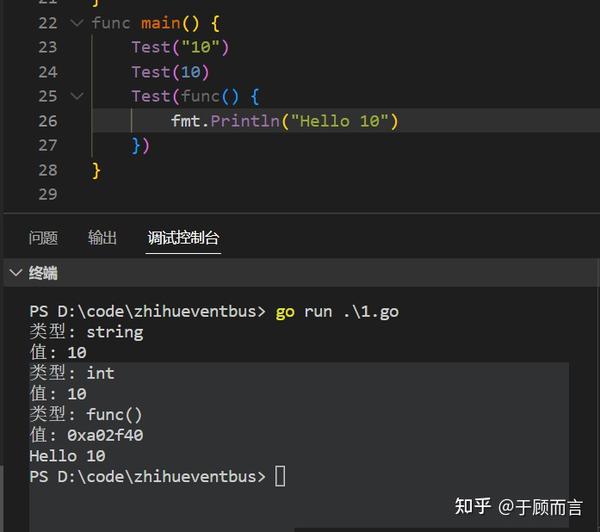Collapse the 终端 panel section chevron
This screenshot has width=600, height=532.
point(16,273)
